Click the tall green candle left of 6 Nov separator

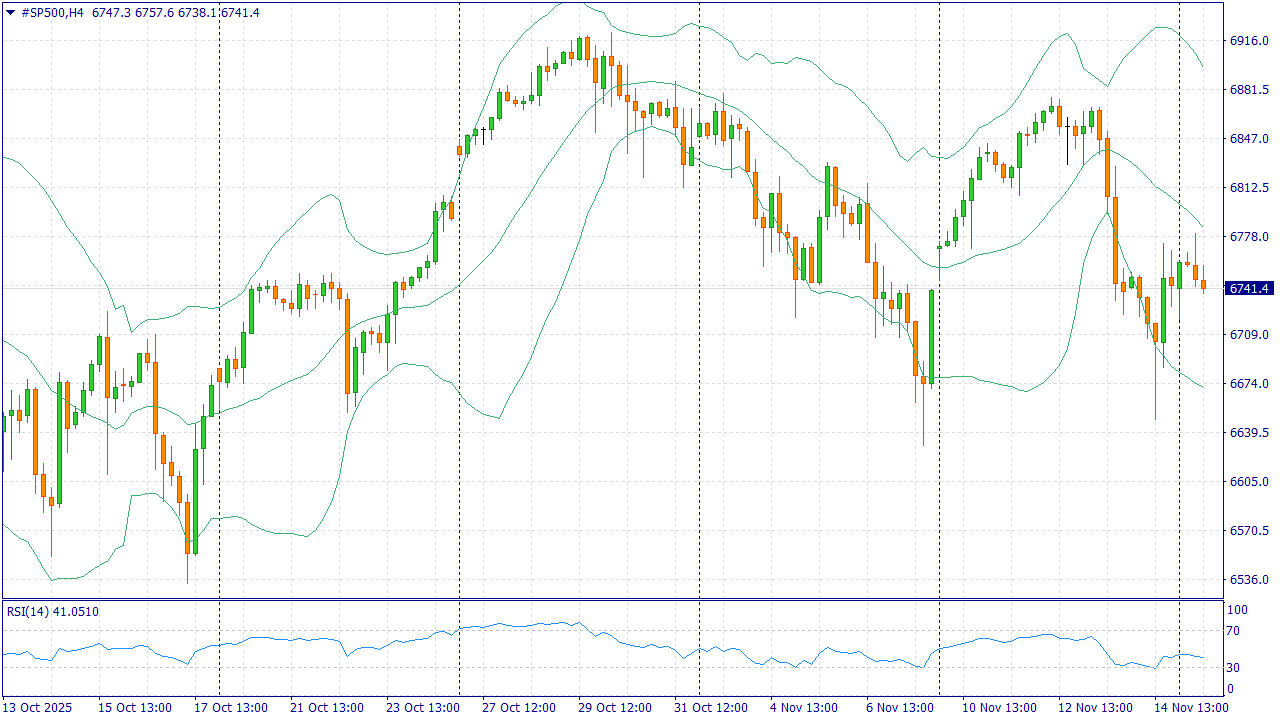[x=931, y=336]
